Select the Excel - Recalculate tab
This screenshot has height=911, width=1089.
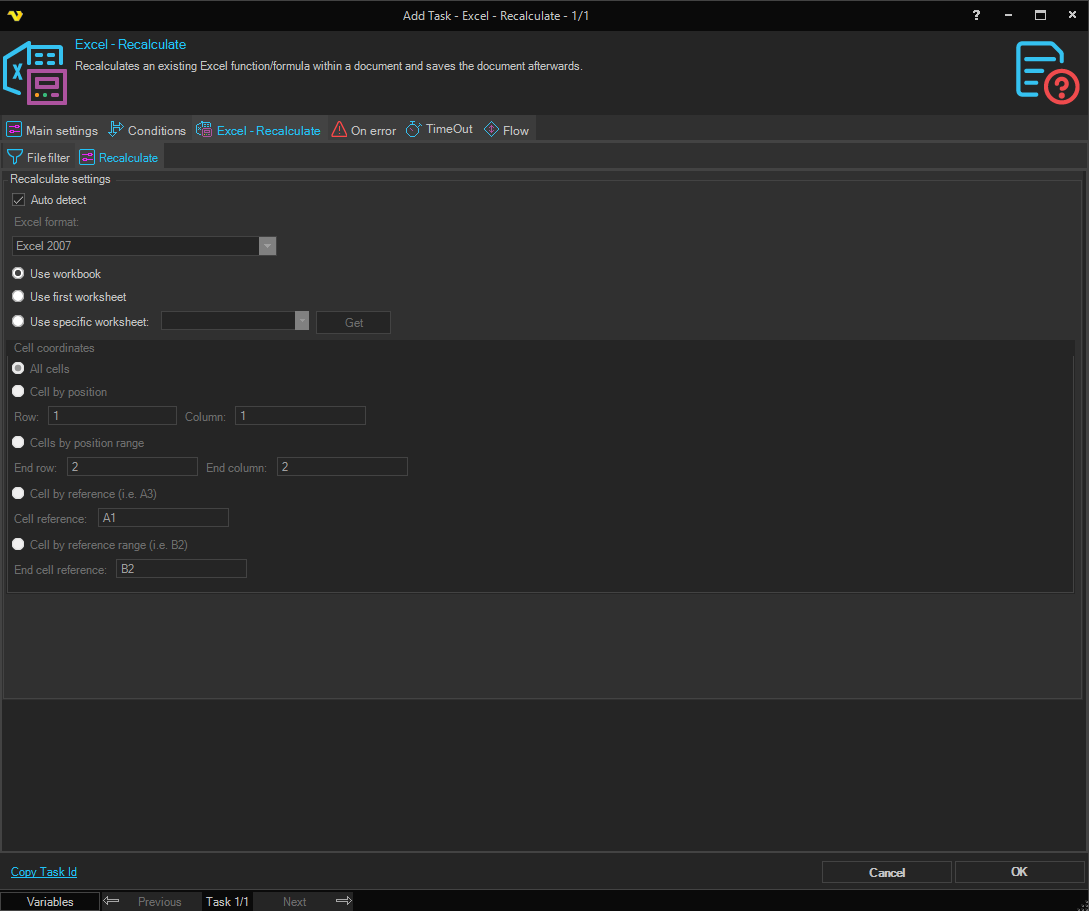(x=258, y=130)
